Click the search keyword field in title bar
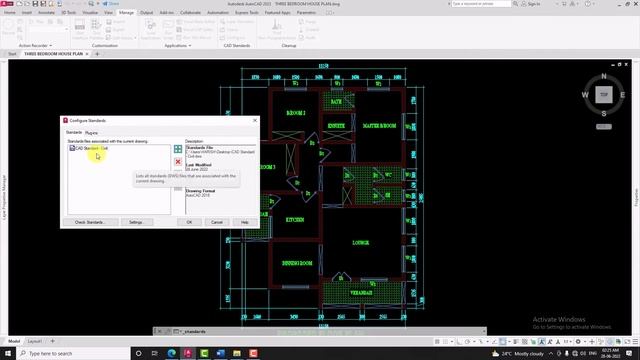 [481, 4]
